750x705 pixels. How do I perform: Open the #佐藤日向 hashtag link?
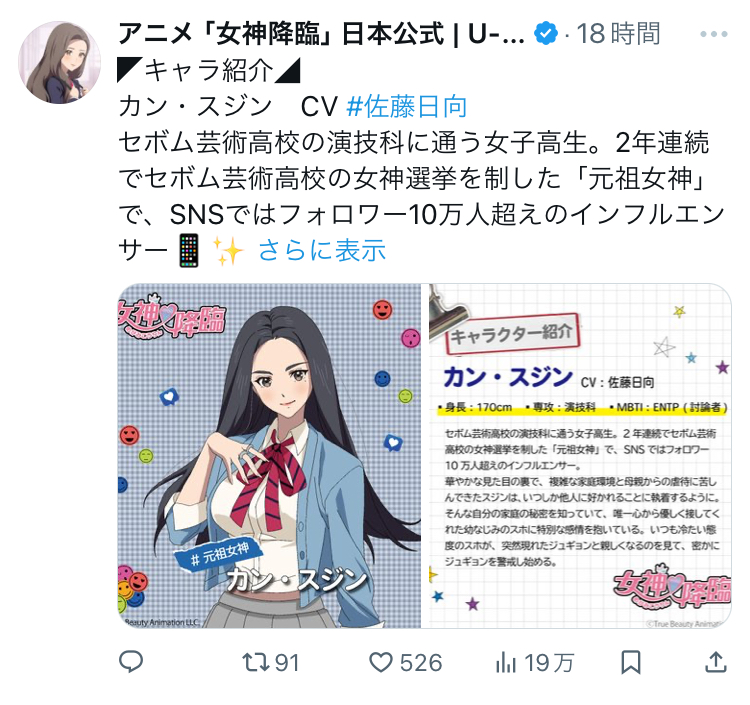click(407, 106)
